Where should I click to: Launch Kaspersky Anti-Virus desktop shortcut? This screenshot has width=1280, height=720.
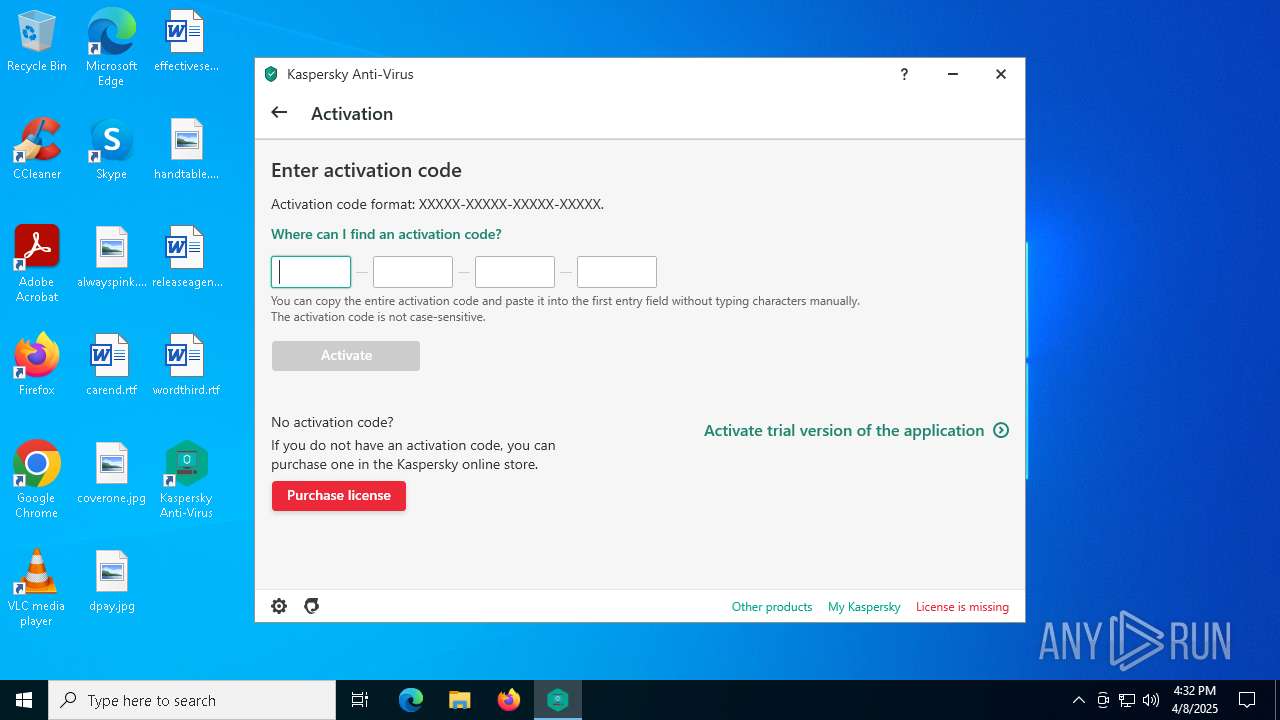186,480
